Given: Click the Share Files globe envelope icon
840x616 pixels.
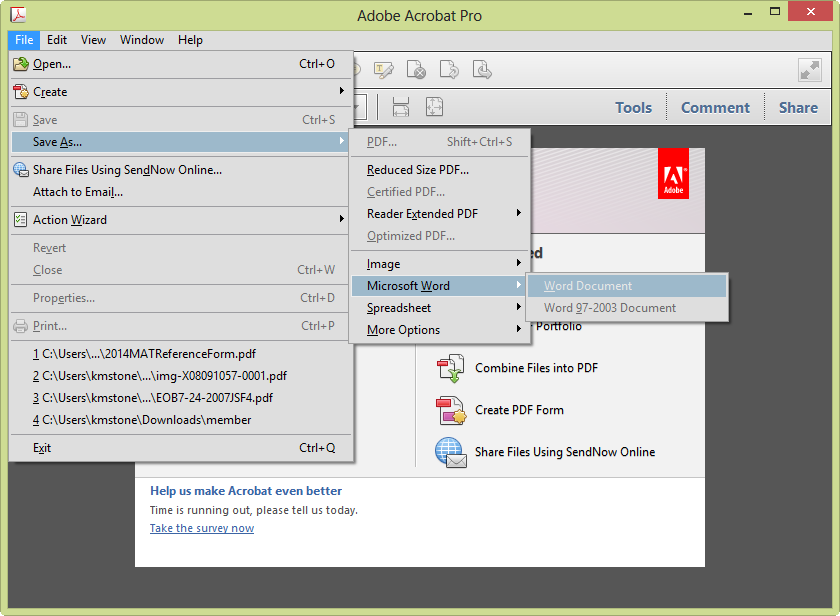Looking at the screenshot, I should (x=450, y=452).
